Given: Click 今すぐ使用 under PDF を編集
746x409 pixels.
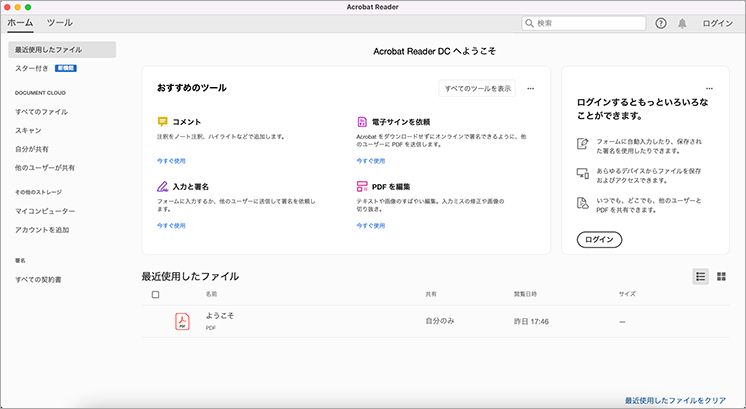Looking at the screenshot, I should point(371,225).
